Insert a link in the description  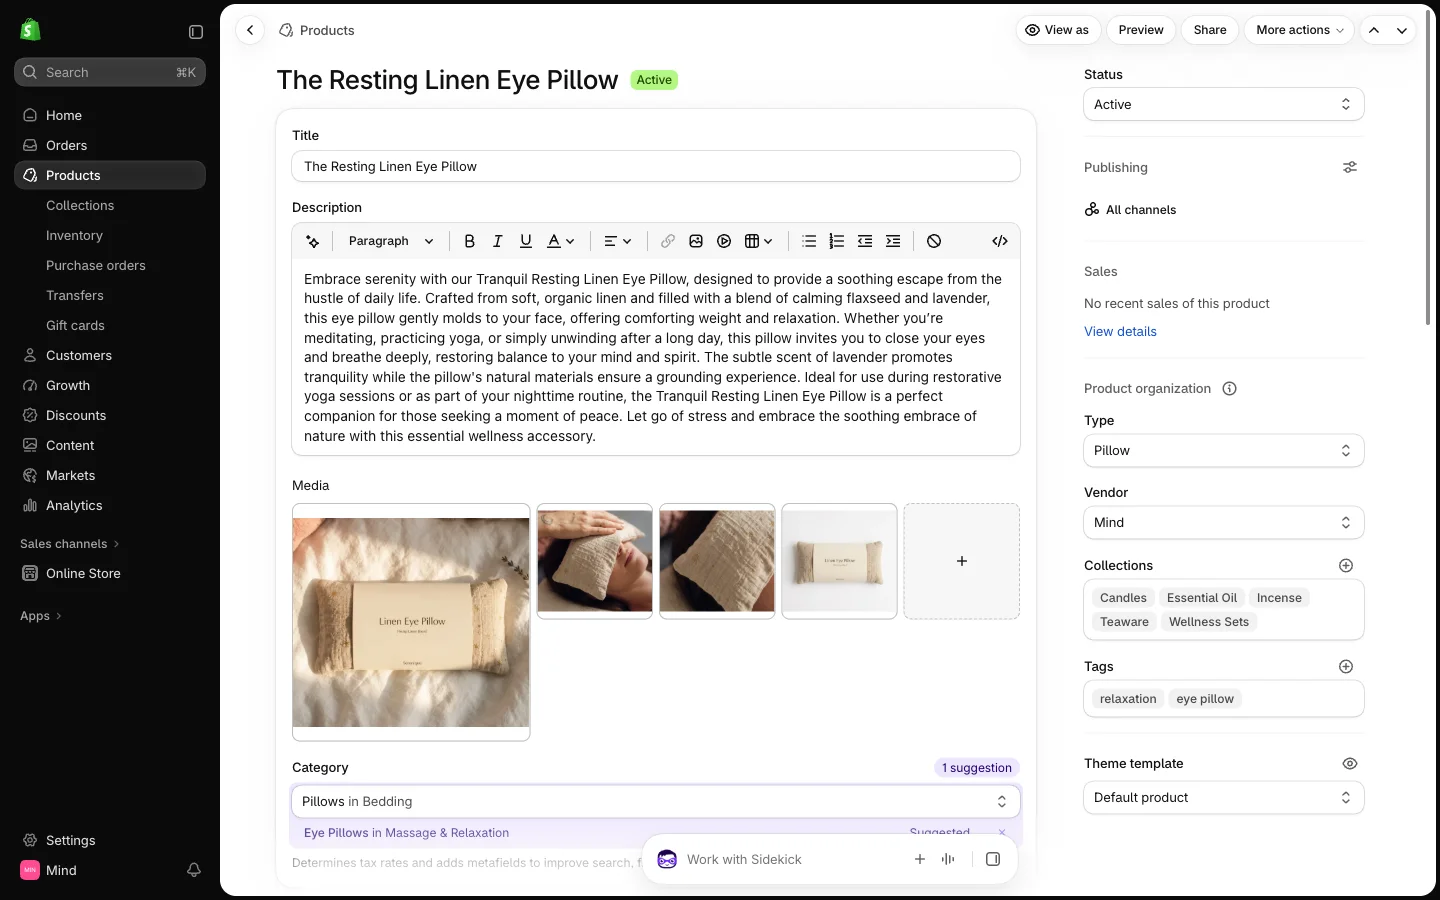tap(668, 241)
